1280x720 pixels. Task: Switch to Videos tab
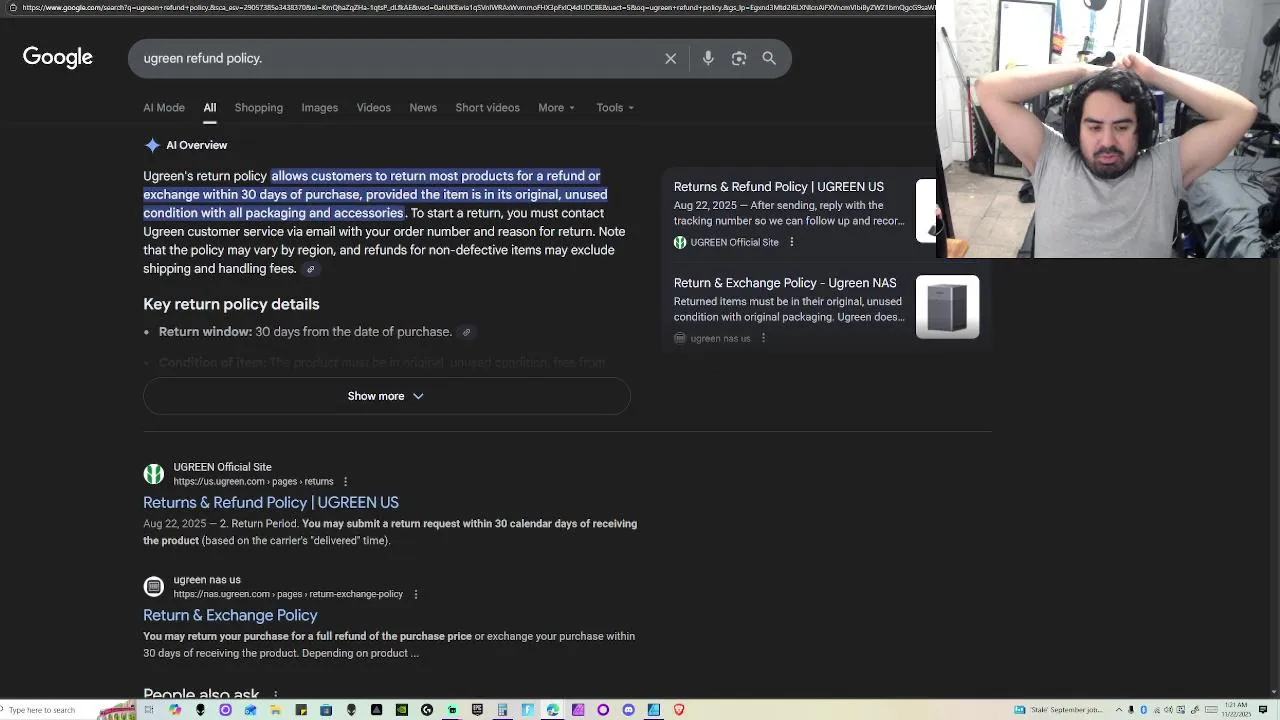374,108
